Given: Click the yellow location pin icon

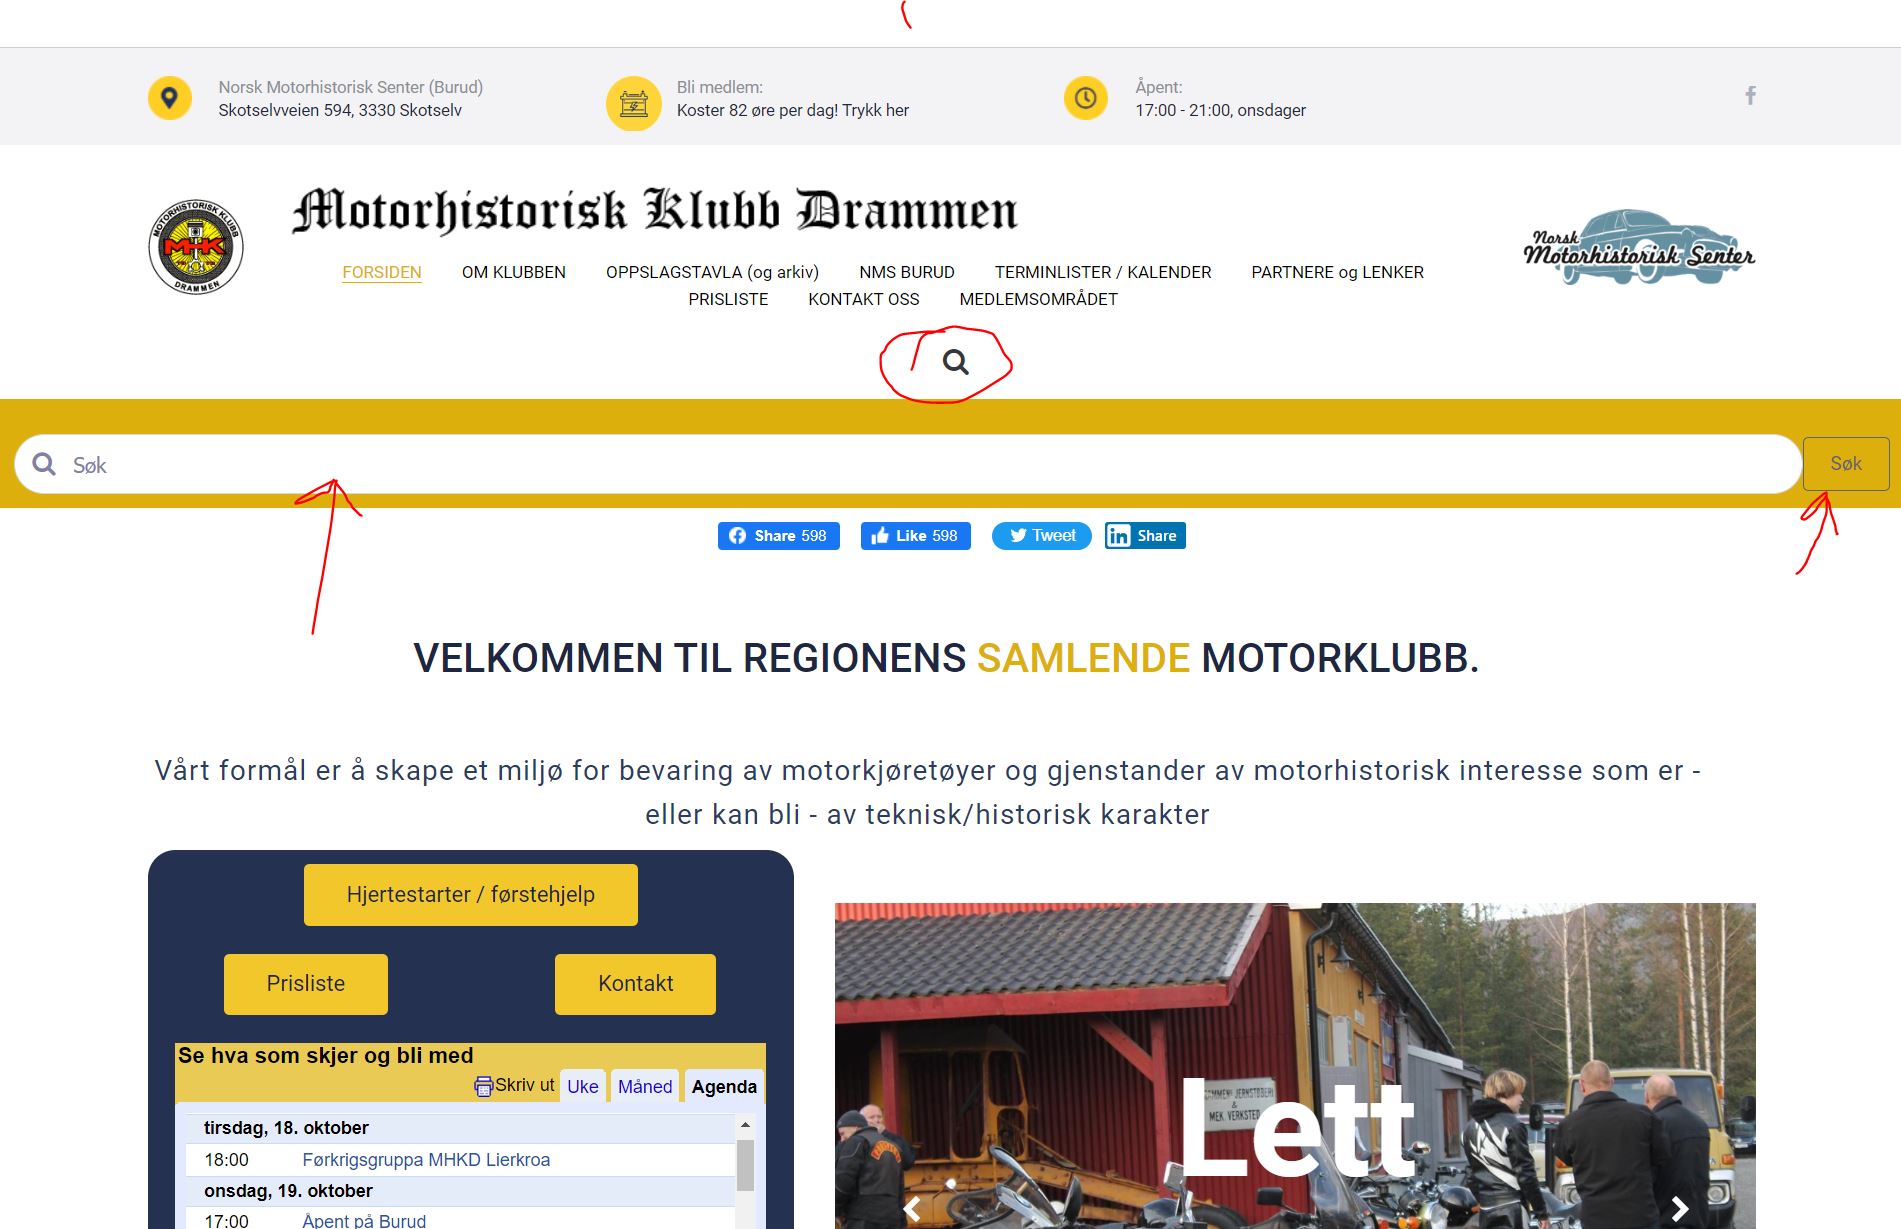Looking at the screenshot, I should pos(170,98).
